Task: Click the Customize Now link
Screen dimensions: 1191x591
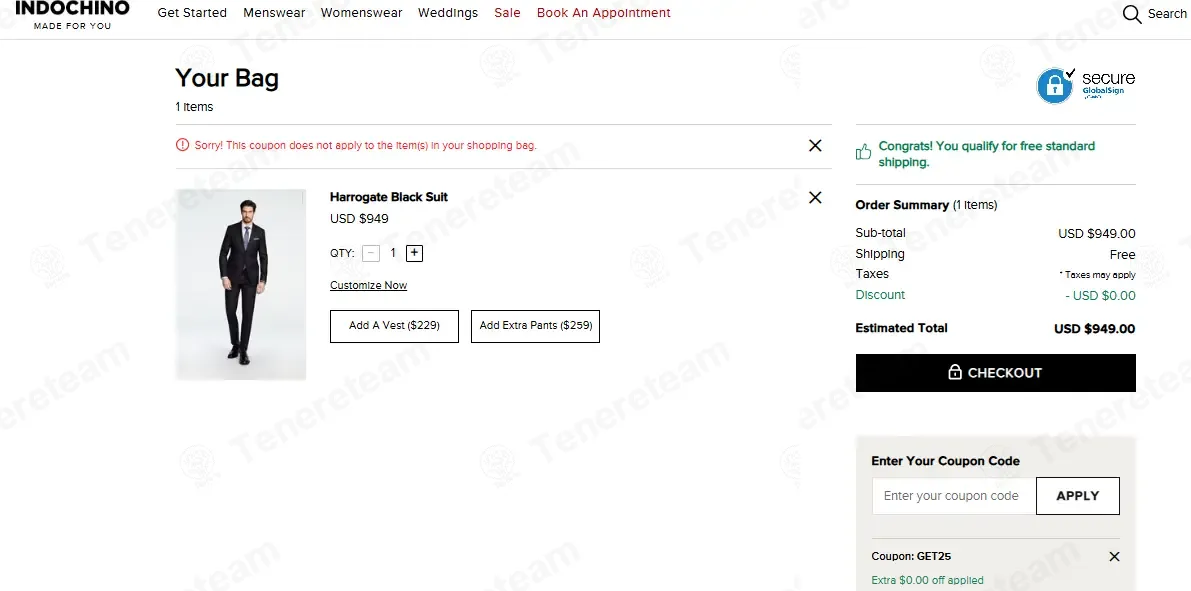Action: pyautogui.click(x=368, y=286)
